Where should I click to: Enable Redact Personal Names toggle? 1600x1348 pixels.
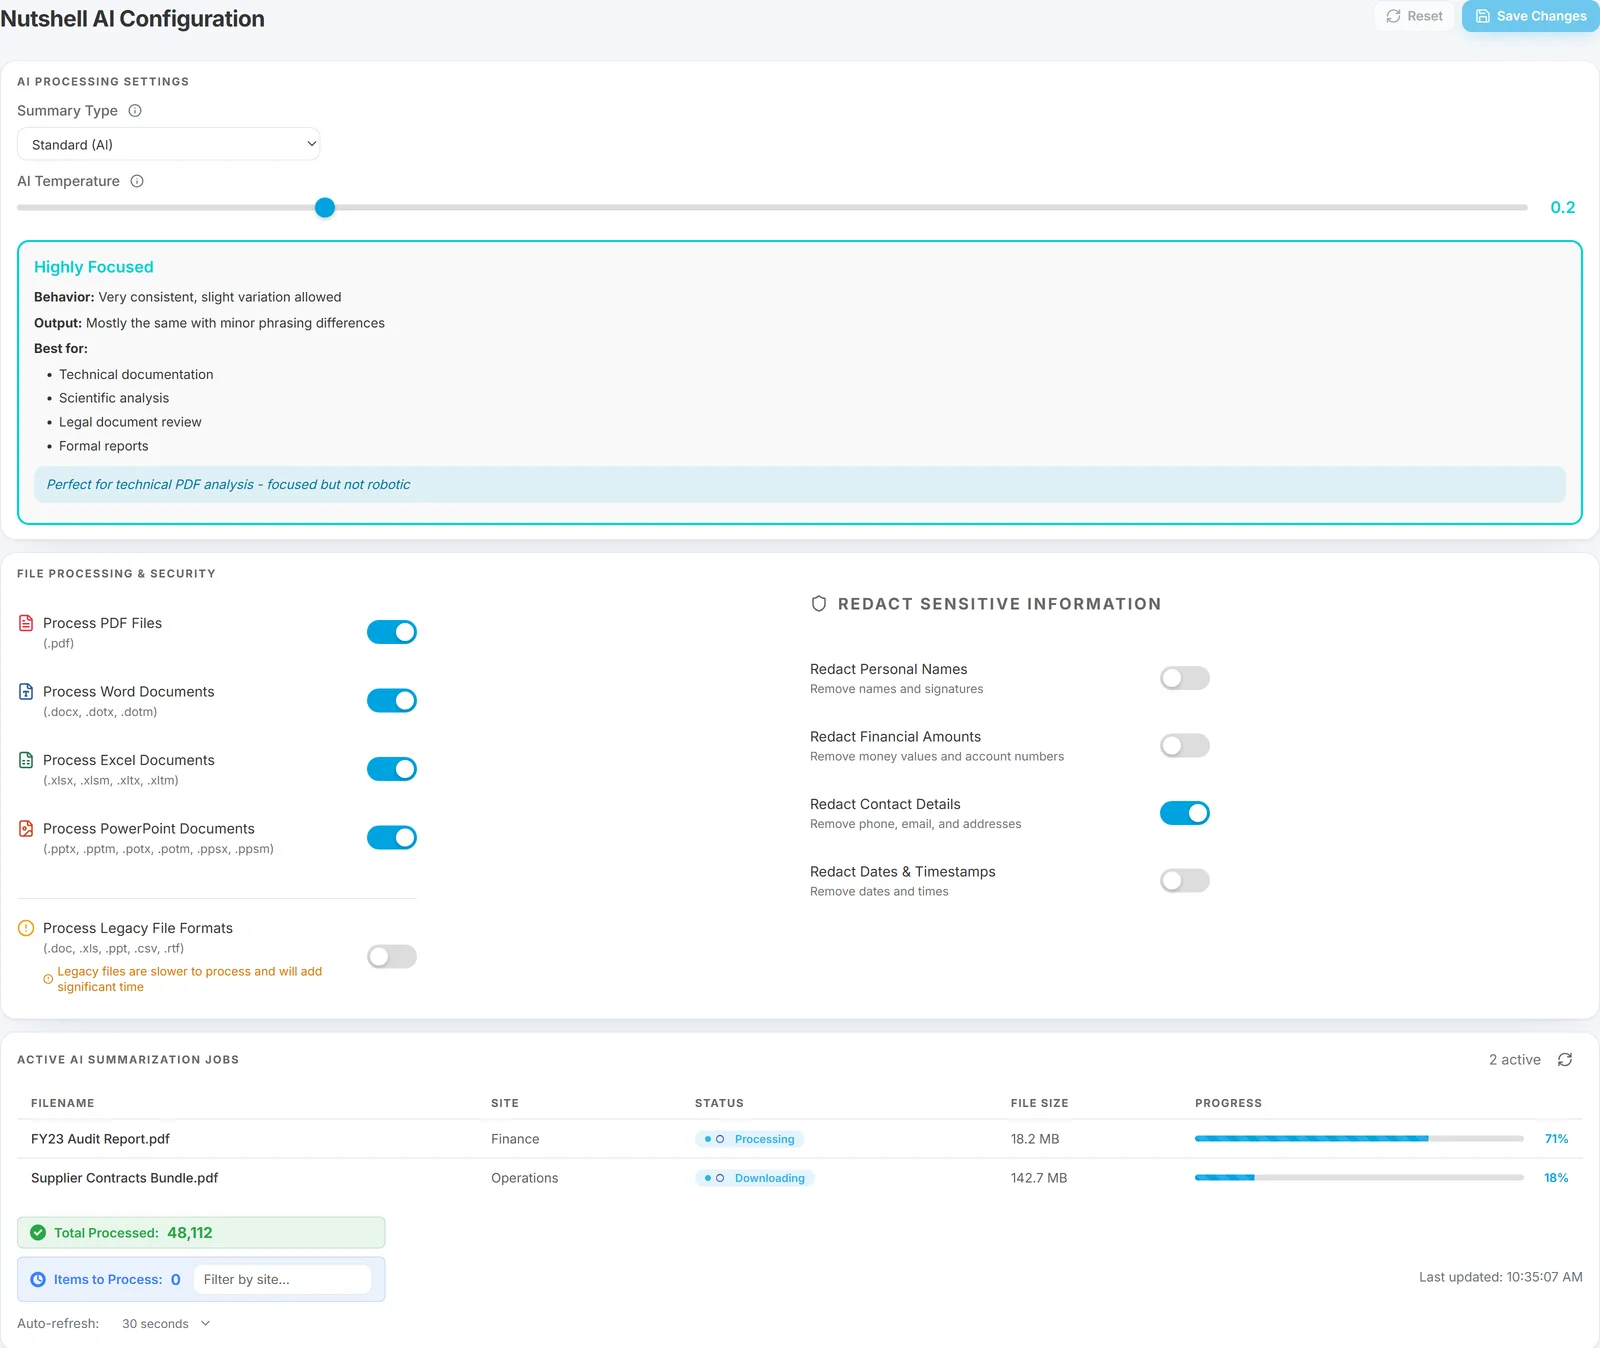click(1185, 678)
